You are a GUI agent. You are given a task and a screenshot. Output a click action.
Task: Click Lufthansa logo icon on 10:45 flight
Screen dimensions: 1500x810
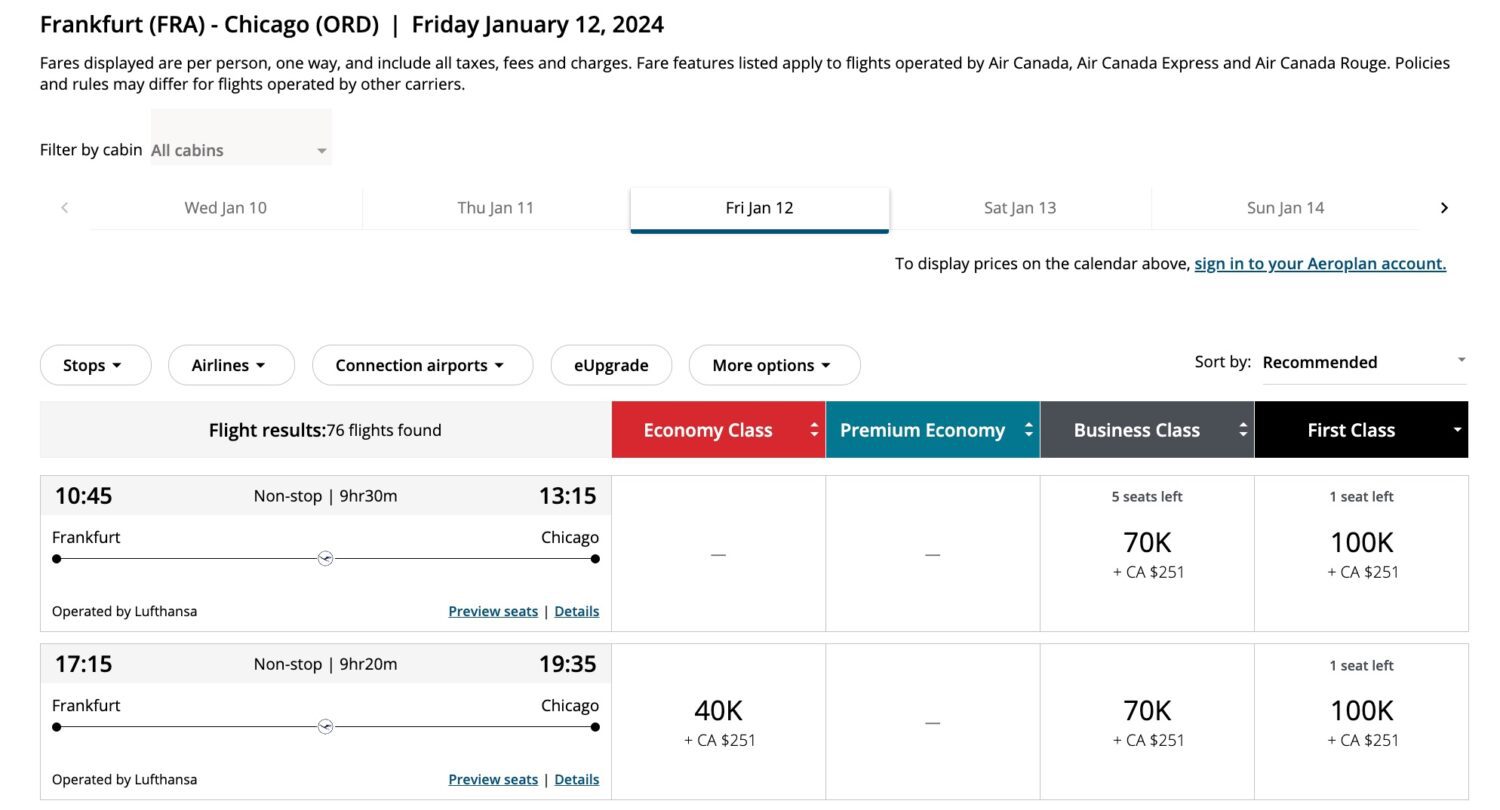(325, 558)
